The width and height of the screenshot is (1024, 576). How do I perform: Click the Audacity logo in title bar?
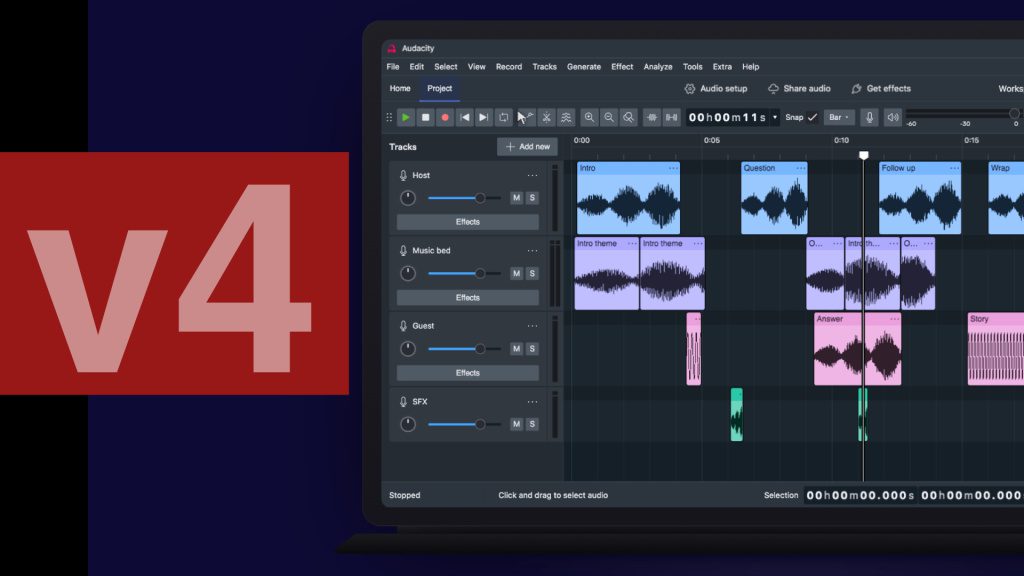pos(392,48)
